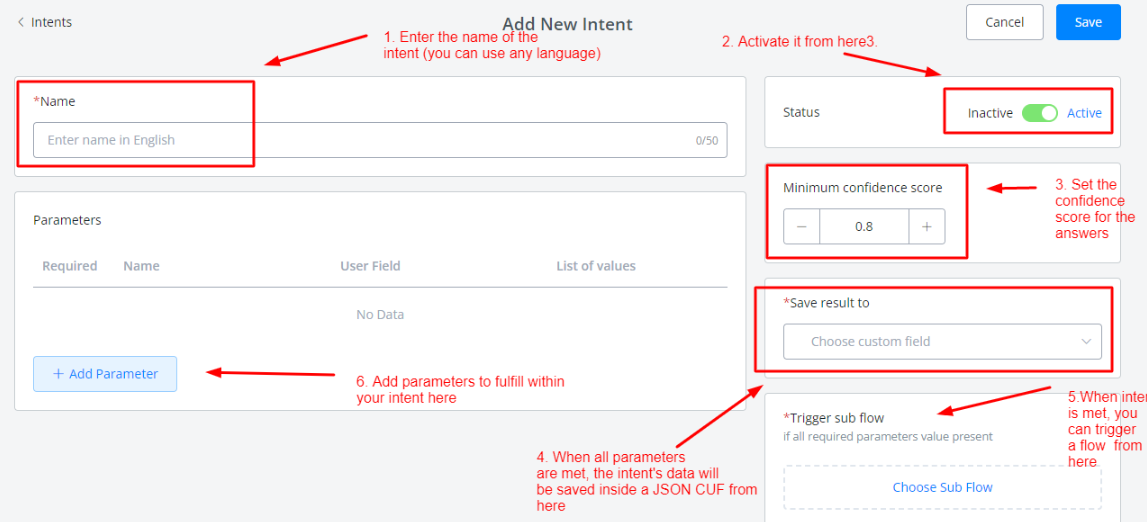Click the Add Parameter button
The width and height of the screenshot is (1147, 522).
(105, 374)
